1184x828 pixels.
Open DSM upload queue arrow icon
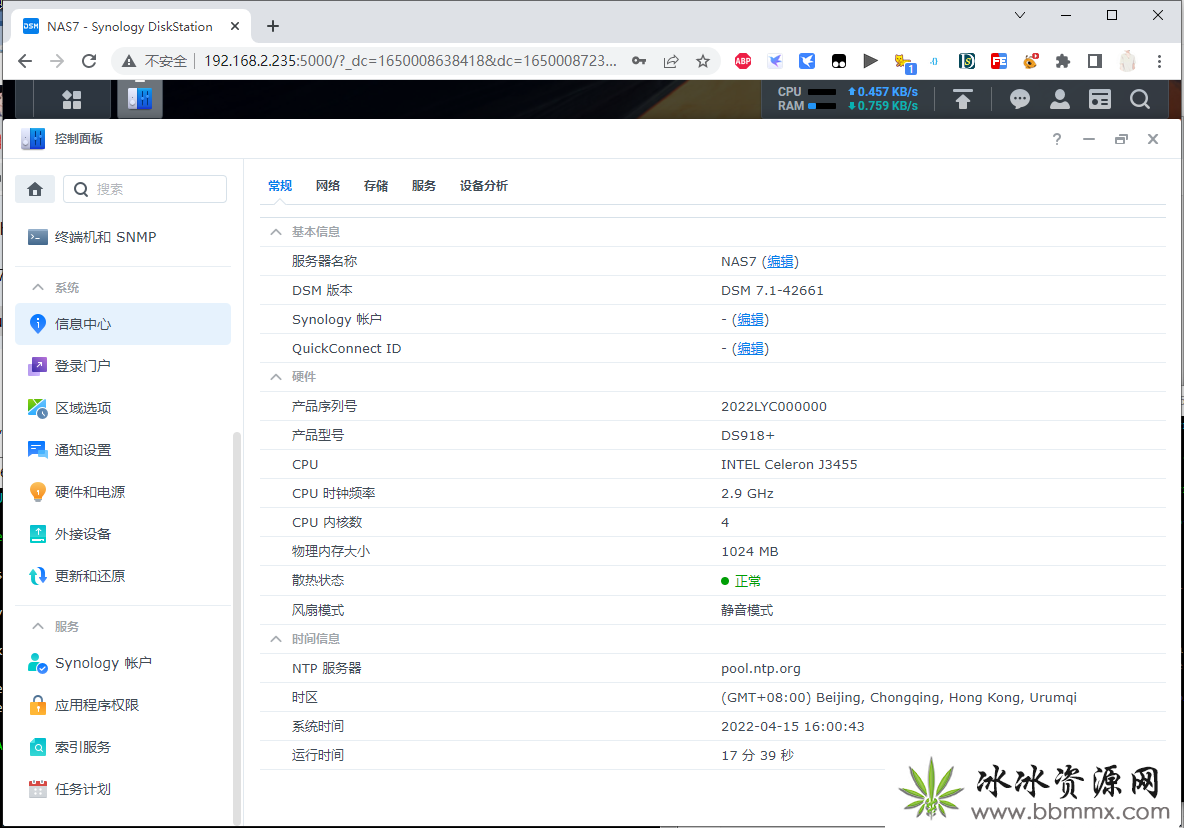pyautogui.click(x=963, y=100)
